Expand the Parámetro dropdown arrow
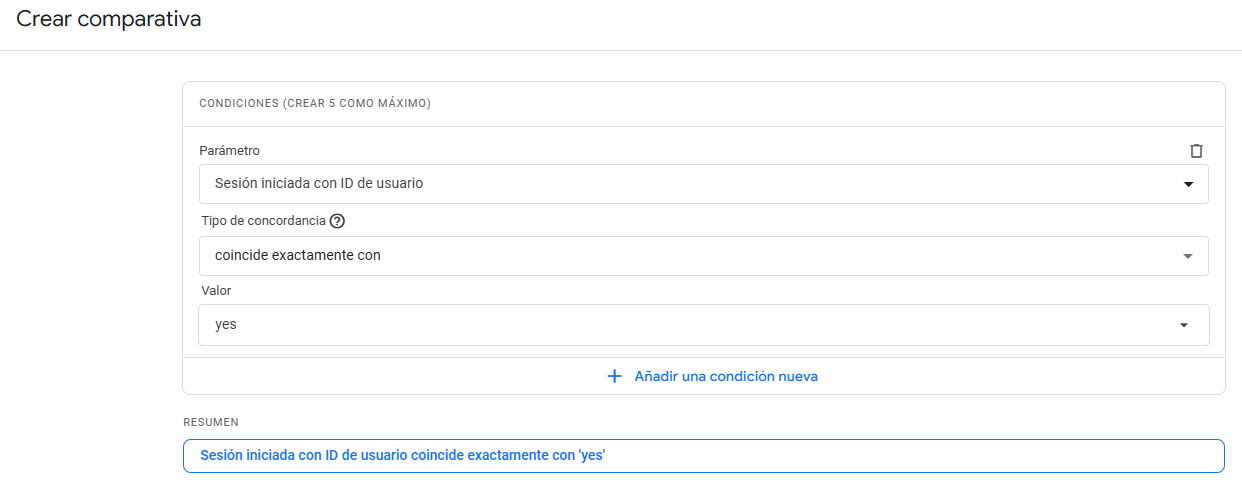The width and height of the screenshot is (1242, 494). (1188, 184)
